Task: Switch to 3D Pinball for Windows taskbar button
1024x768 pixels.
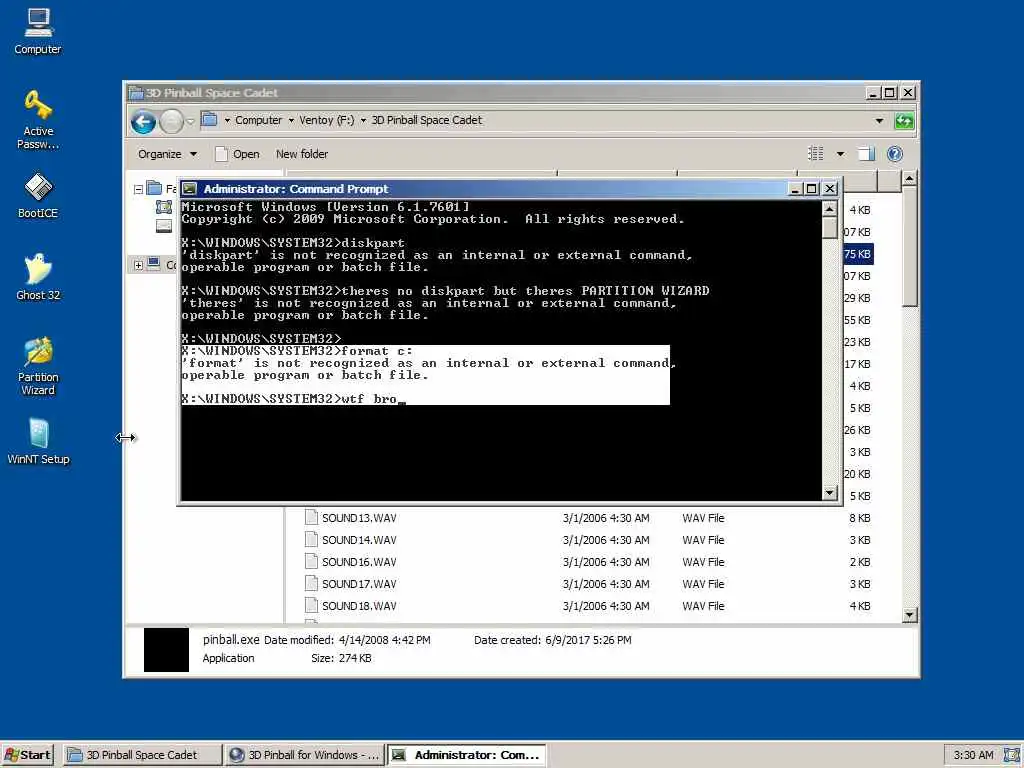Action: [x=305, y=755]
